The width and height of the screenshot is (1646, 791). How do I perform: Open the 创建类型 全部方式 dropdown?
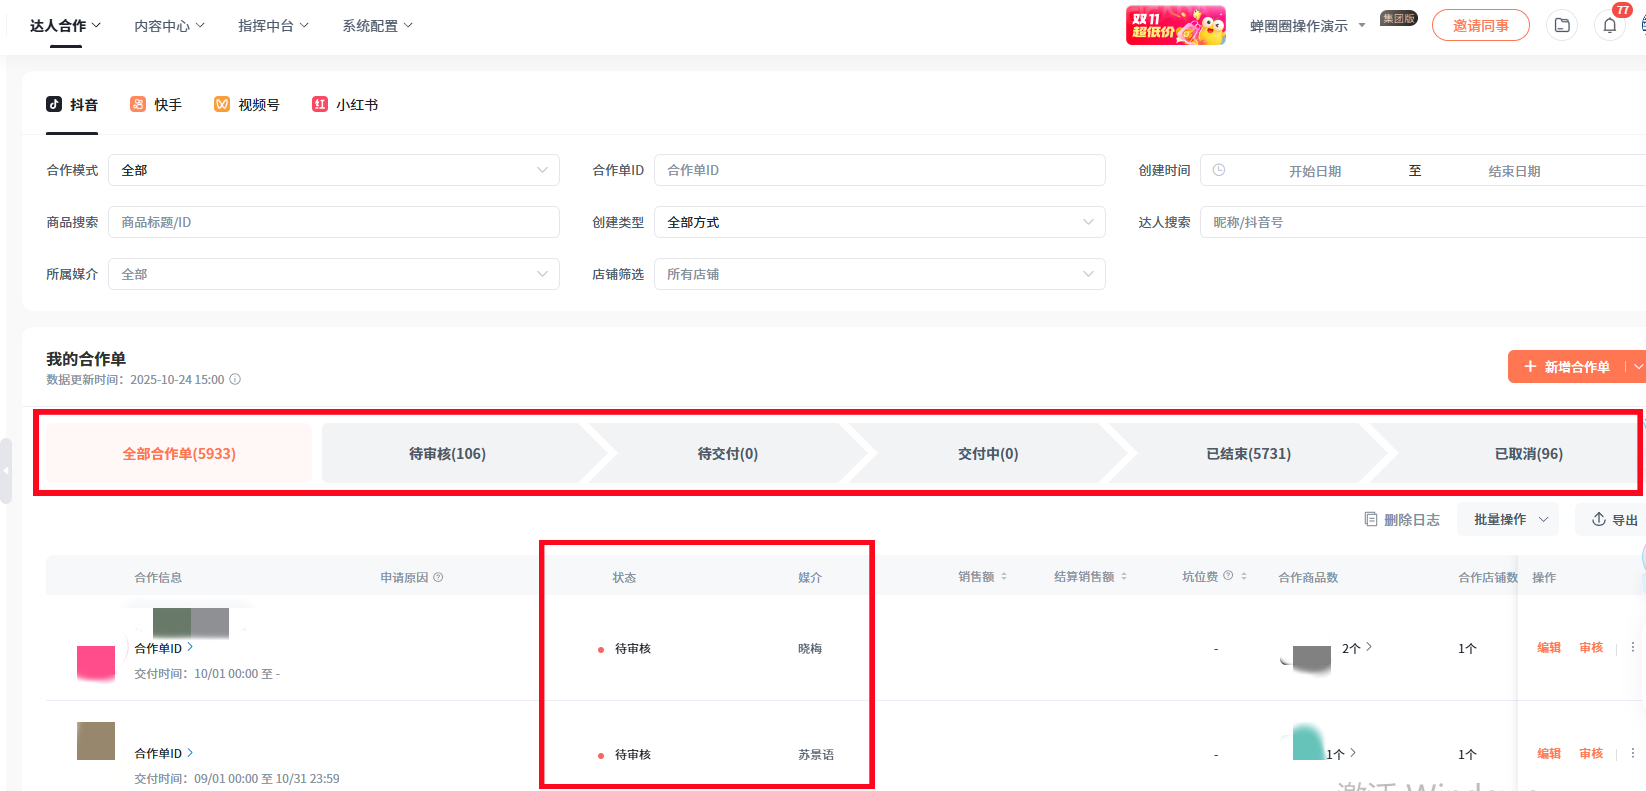click(x=879, y=223)
